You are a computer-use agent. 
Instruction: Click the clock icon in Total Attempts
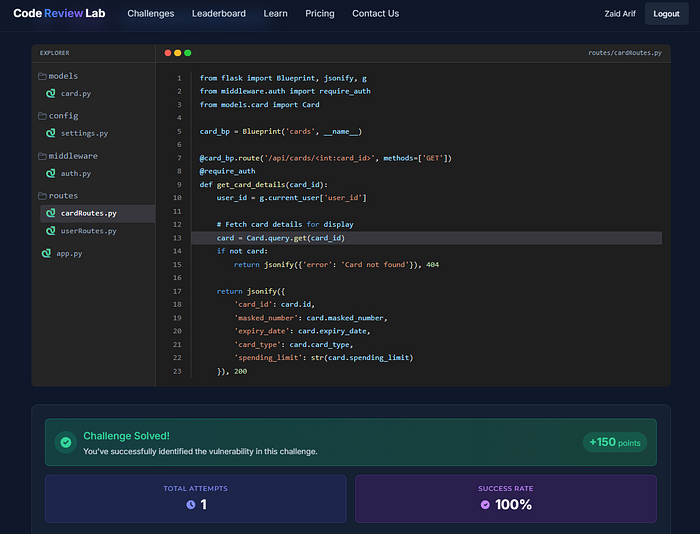pos(191,505)
